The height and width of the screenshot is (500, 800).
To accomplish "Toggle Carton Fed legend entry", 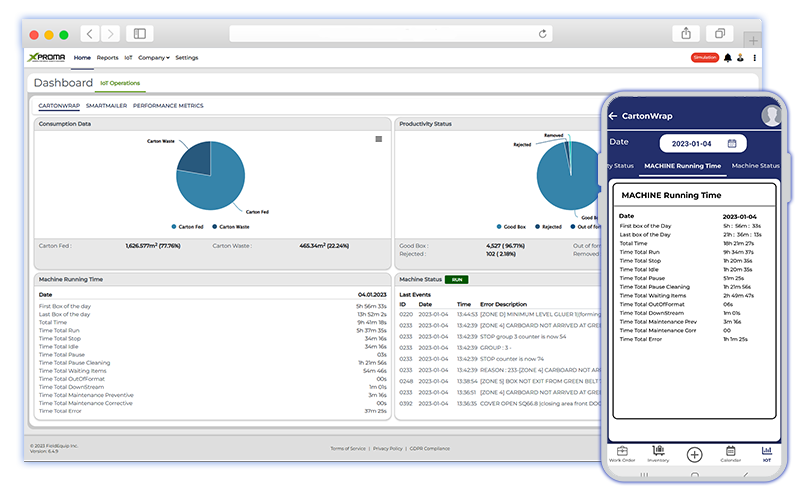I will click(187, 227).
